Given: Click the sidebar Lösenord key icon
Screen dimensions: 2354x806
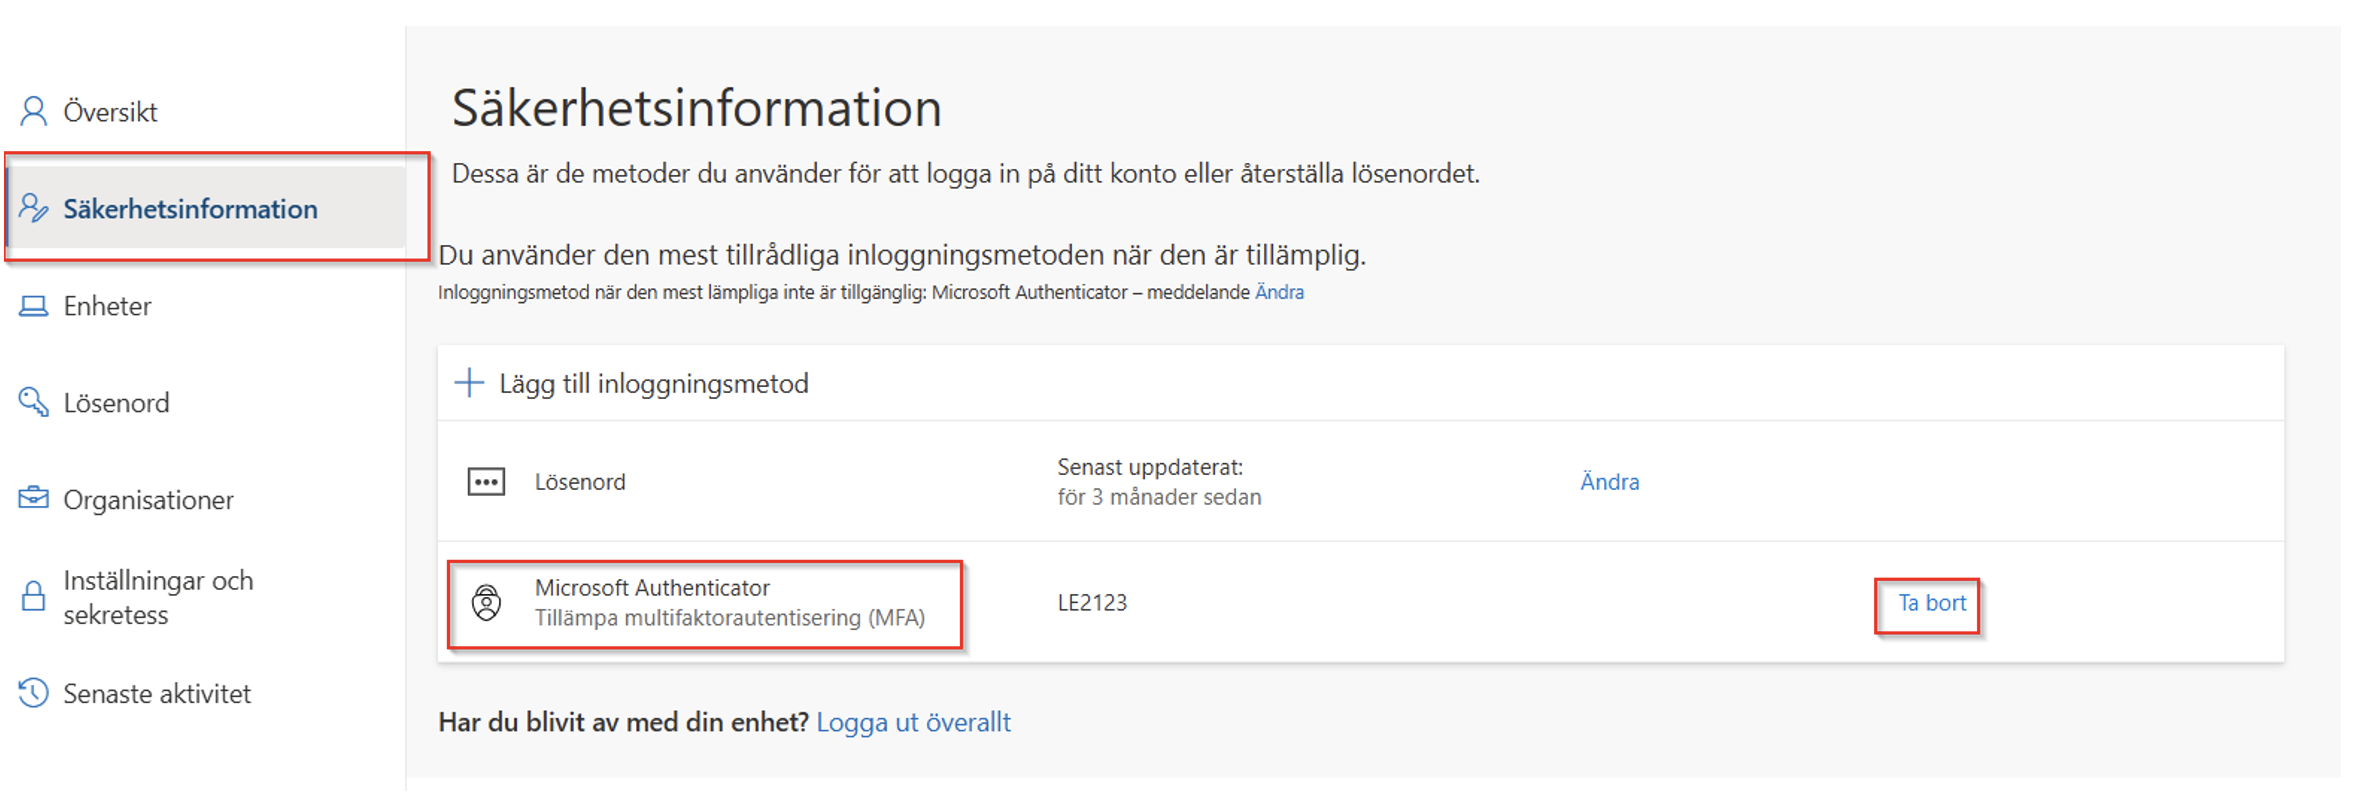Looking at the screenshot, I should pyautogui.click(x=33, y=402).
